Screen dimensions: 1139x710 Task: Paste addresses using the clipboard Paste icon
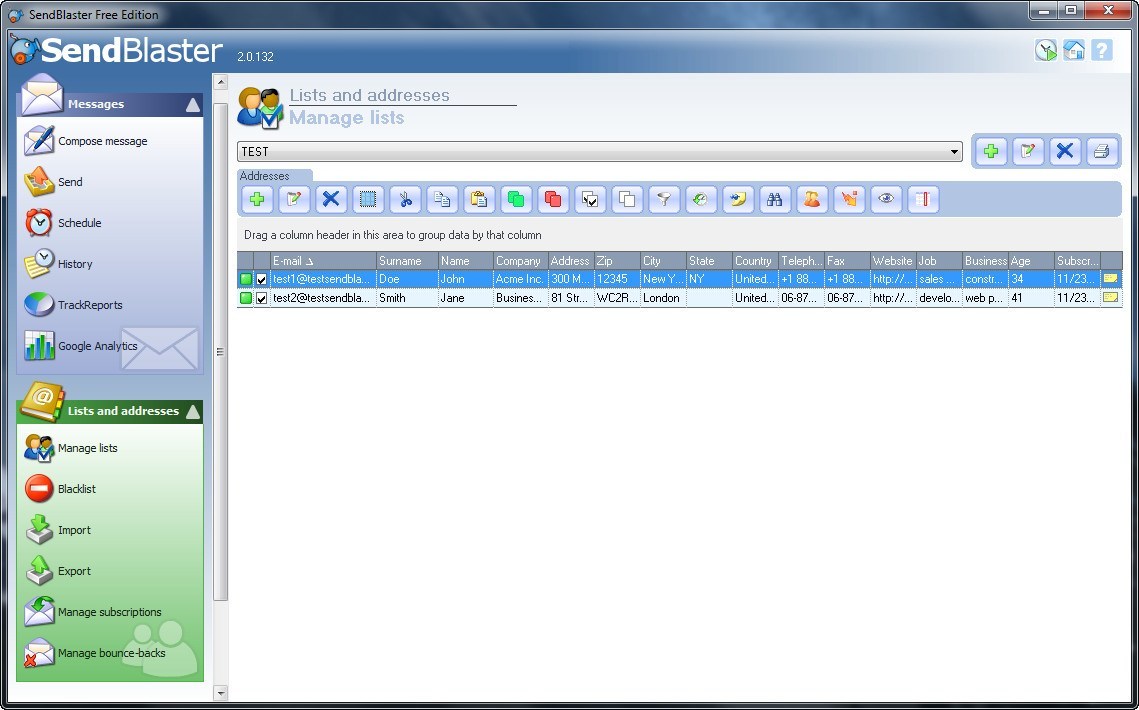pos(479,199)
